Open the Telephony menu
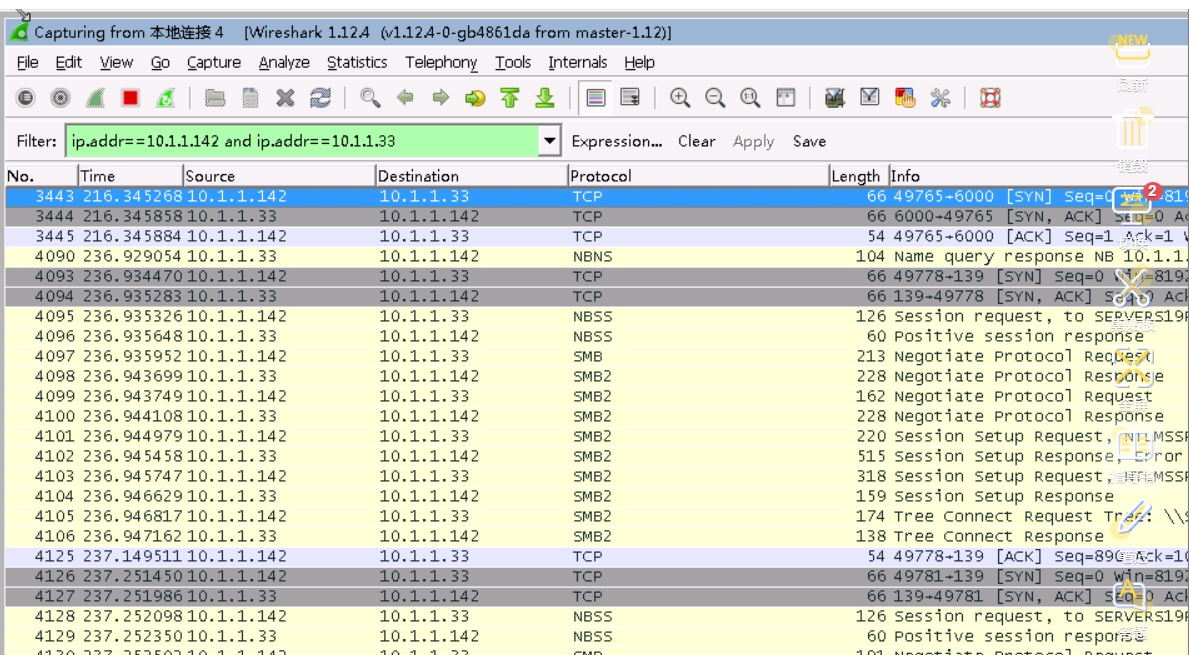Image resolution: width=1189 pixels, height=655 pixels. (x=441, y=62)
